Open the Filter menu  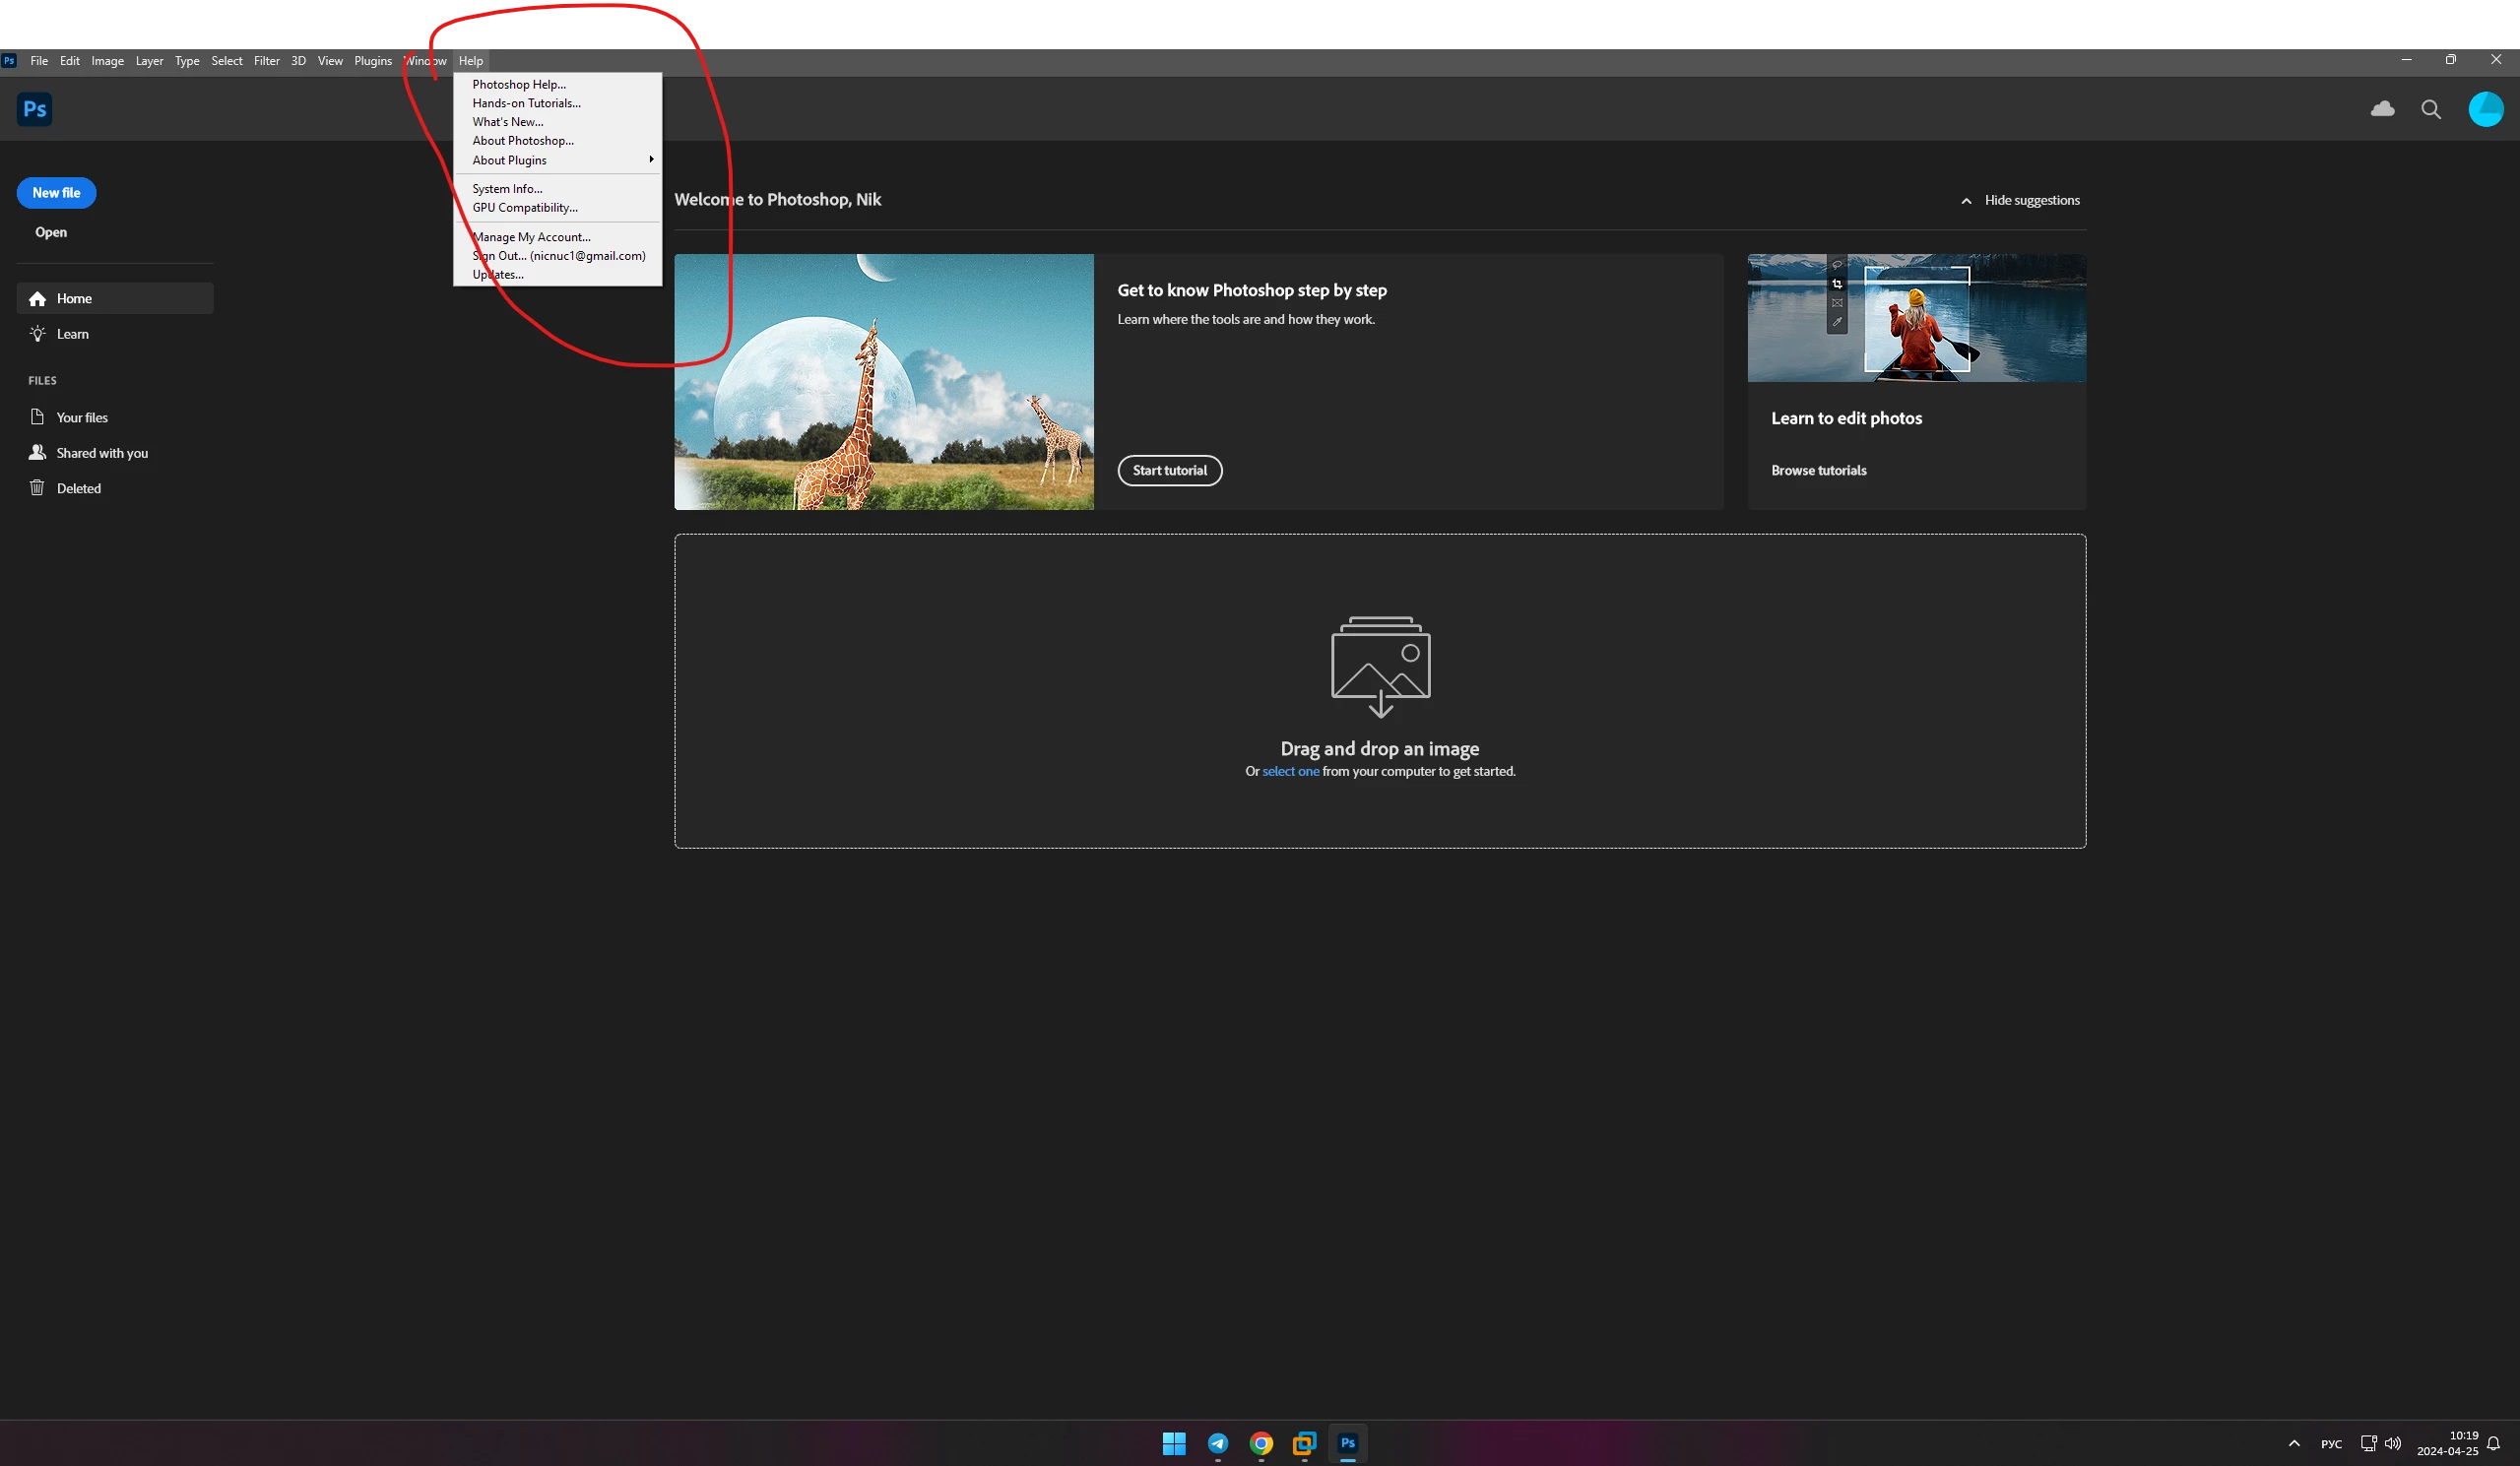[266, 61]
